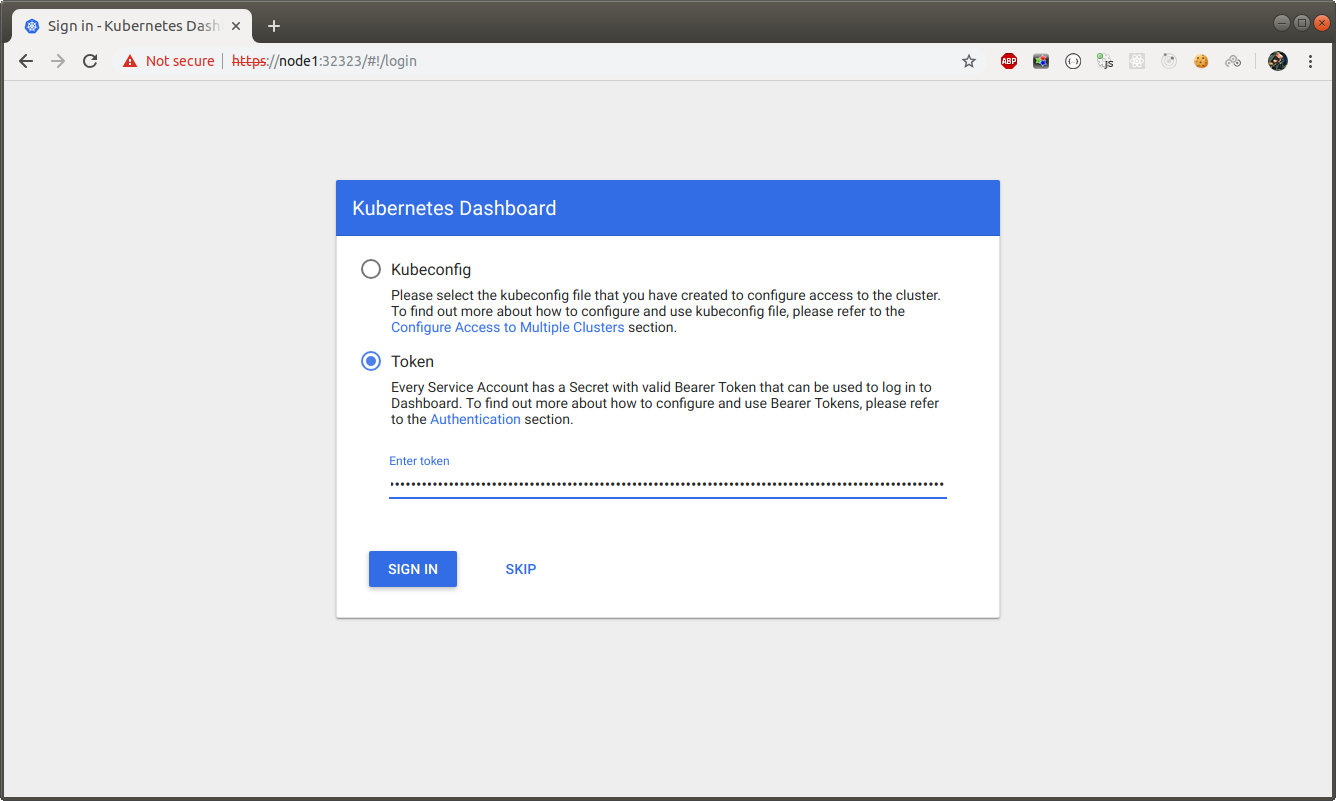Viewport: 1336px width, 801px height.
Task: Open the JS toggle extension icon
Action: point(1105,61)
